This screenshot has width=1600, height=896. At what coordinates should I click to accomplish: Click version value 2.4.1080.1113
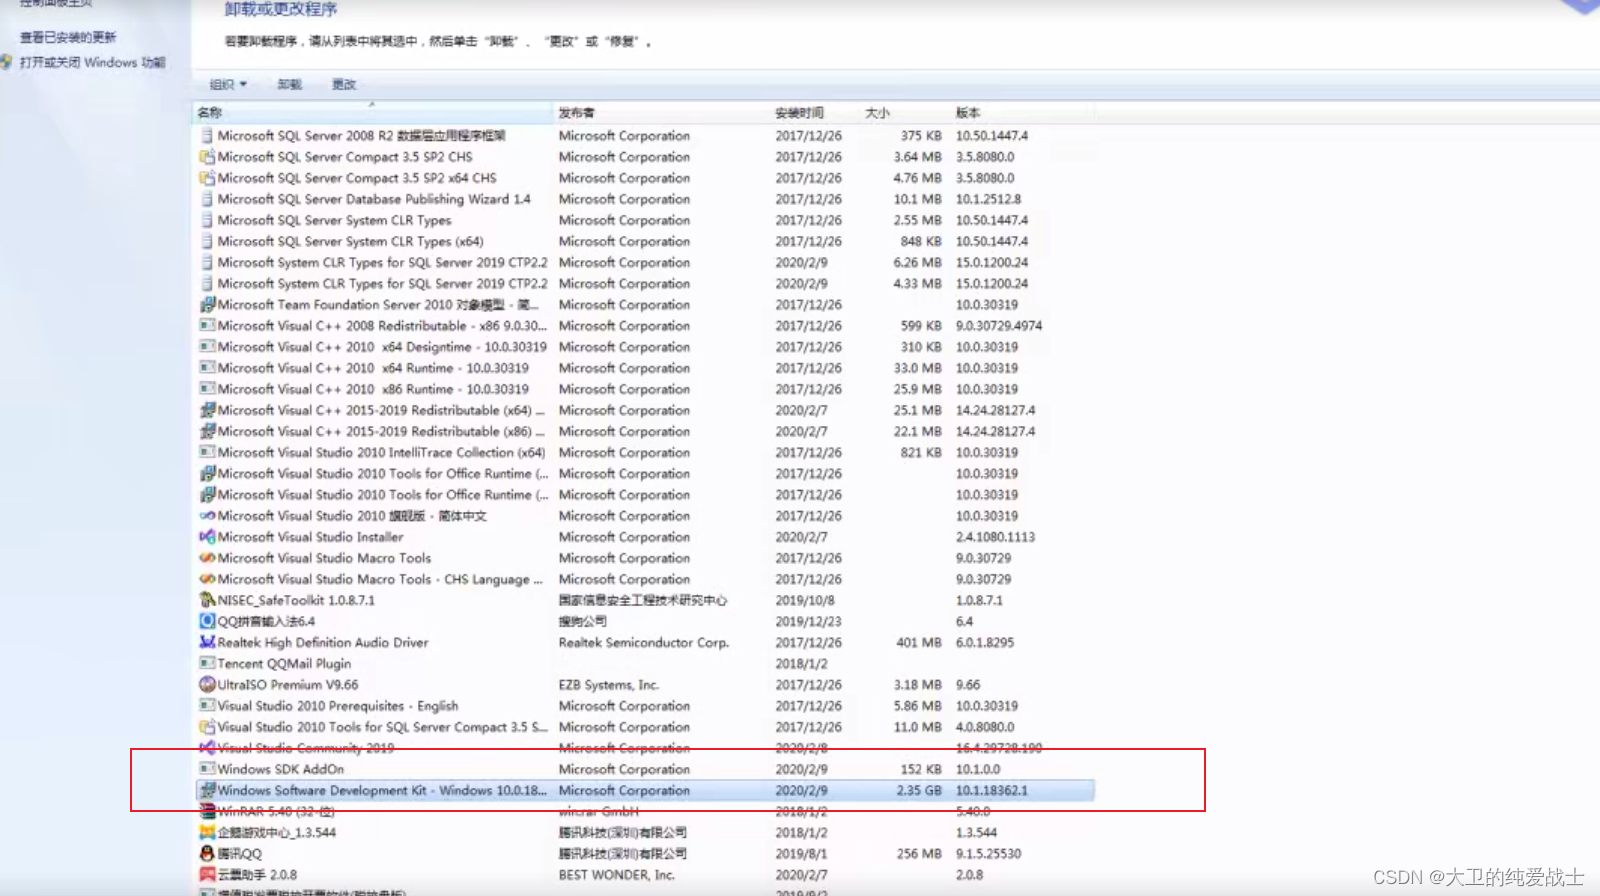tap(995, 537)
